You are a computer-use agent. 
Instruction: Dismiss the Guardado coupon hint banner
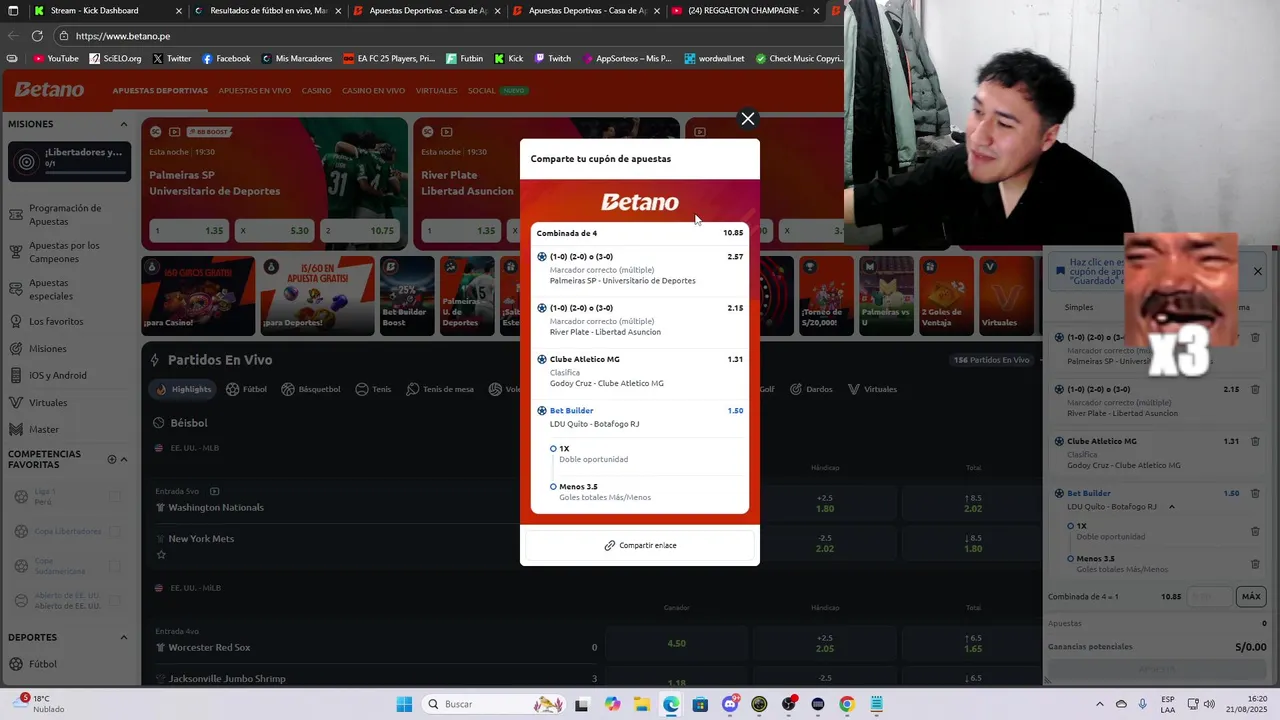pos(1258,271)
